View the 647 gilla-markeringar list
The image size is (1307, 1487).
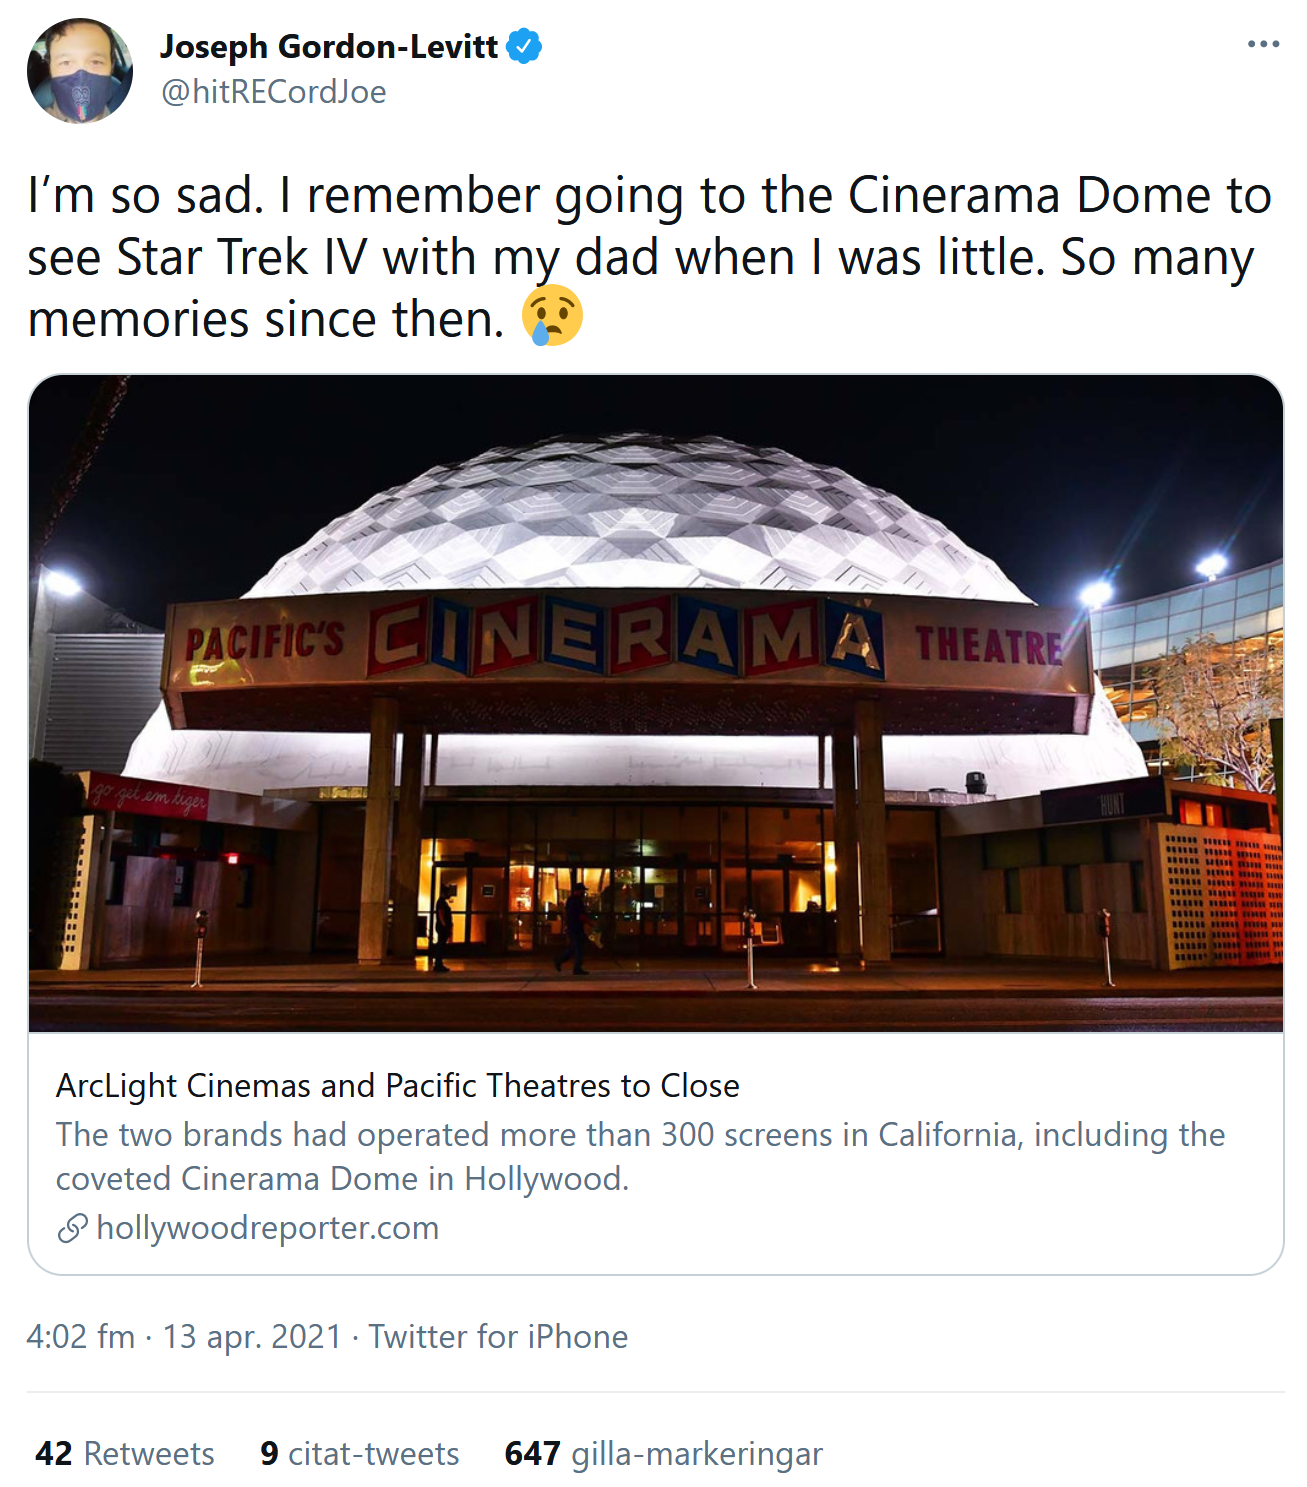tap(663, 1453)
